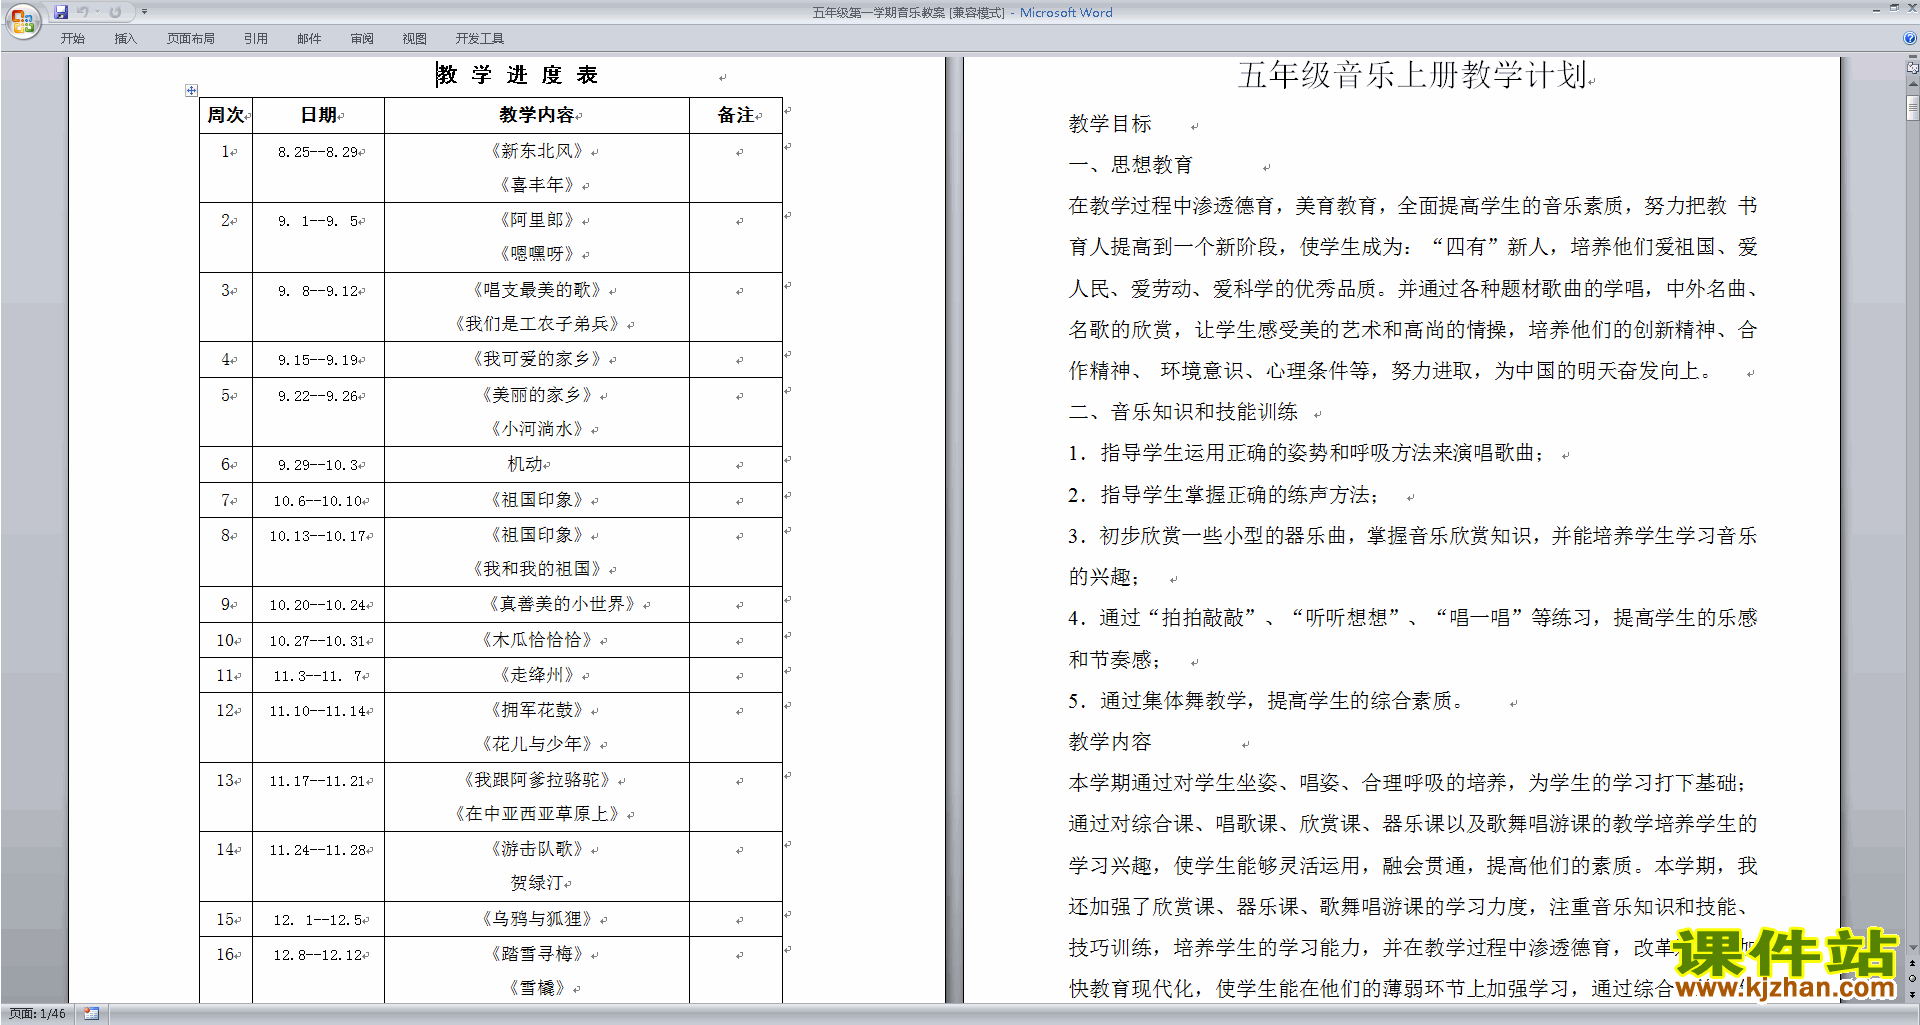This screenshot has height=1025, width=1920.
Task: Click the text 《游击队歌》
Action: tap(537, 849)
